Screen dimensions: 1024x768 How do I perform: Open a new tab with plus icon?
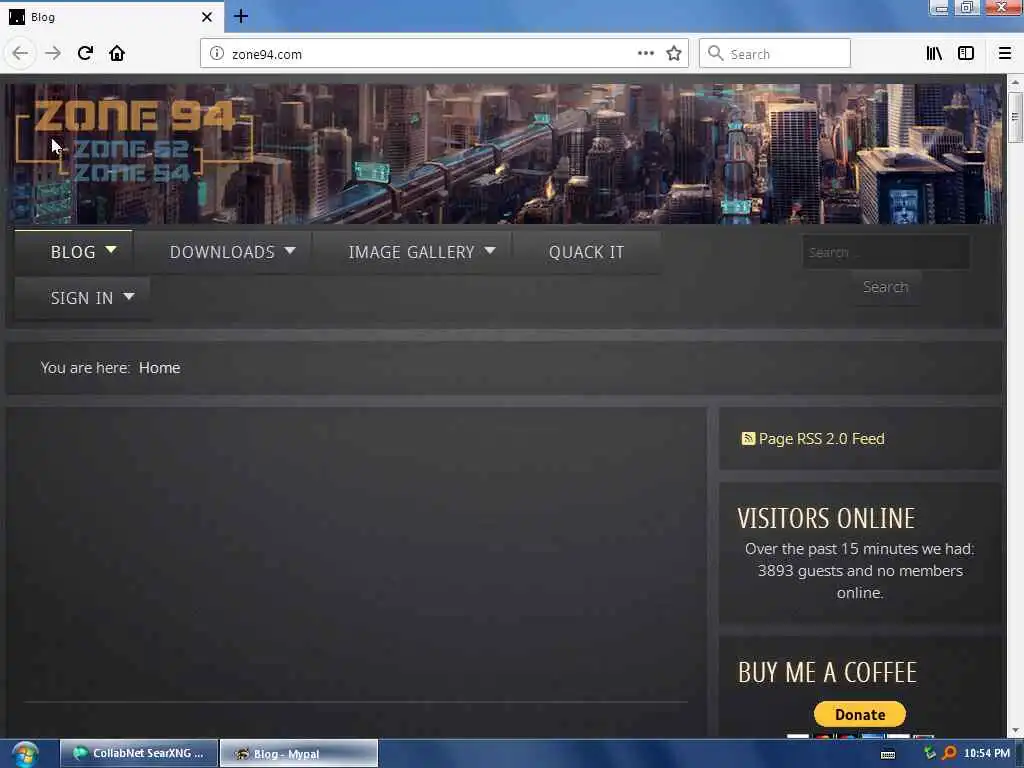click(241, 16)
